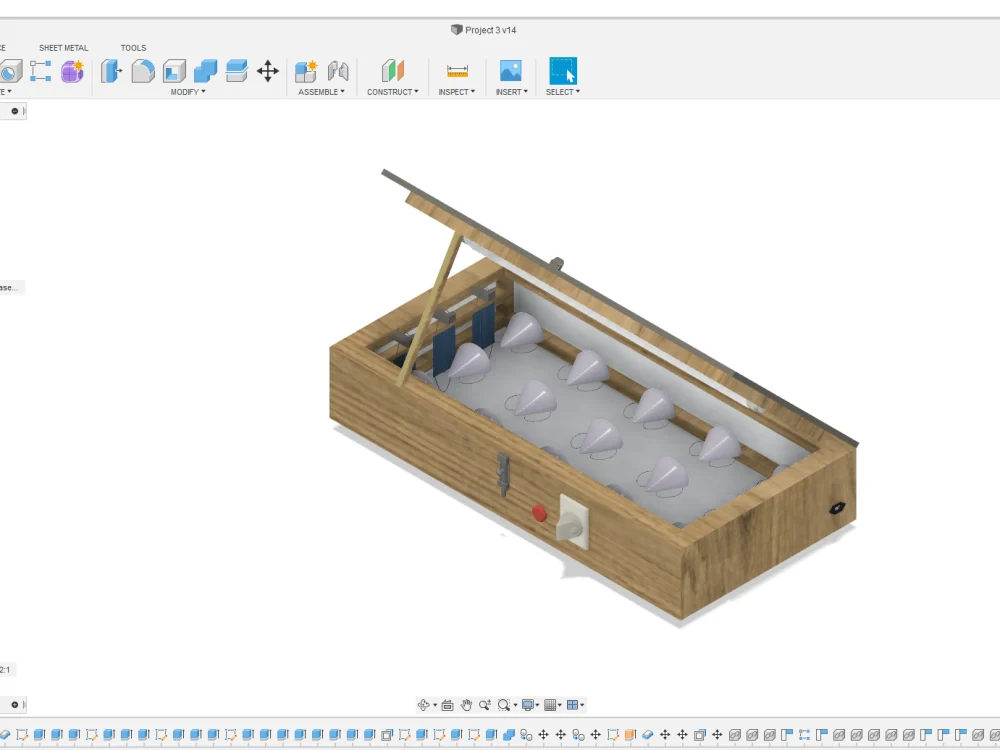Click the Zoom tool in the navigation bar
1000x750 pixels.
coord(484,704)
